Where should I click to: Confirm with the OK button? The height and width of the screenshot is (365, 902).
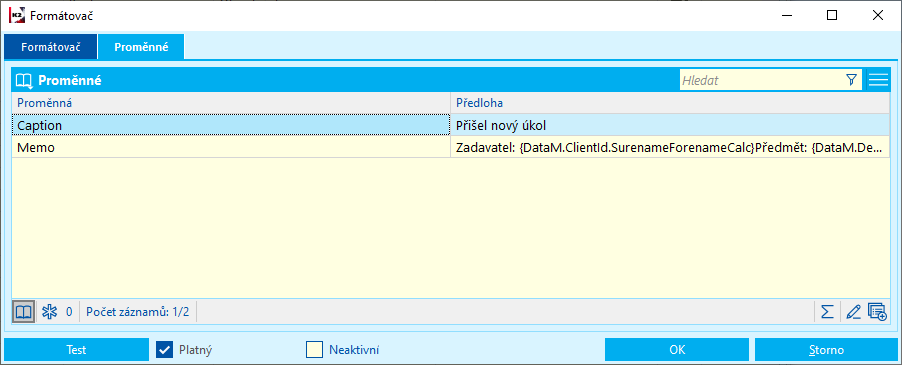tap(677, 349)
